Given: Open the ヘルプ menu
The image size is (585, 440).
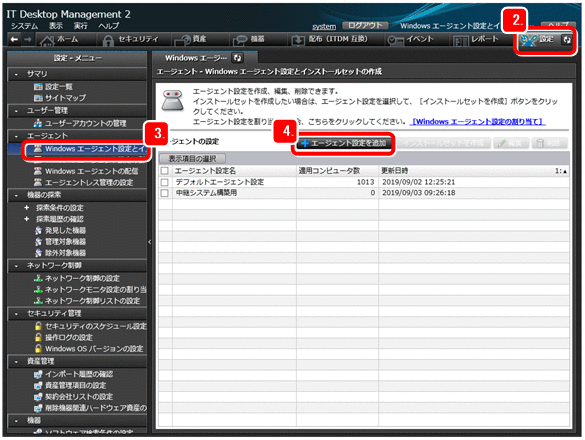Looking at the screenshot, I should click(109, 26).
